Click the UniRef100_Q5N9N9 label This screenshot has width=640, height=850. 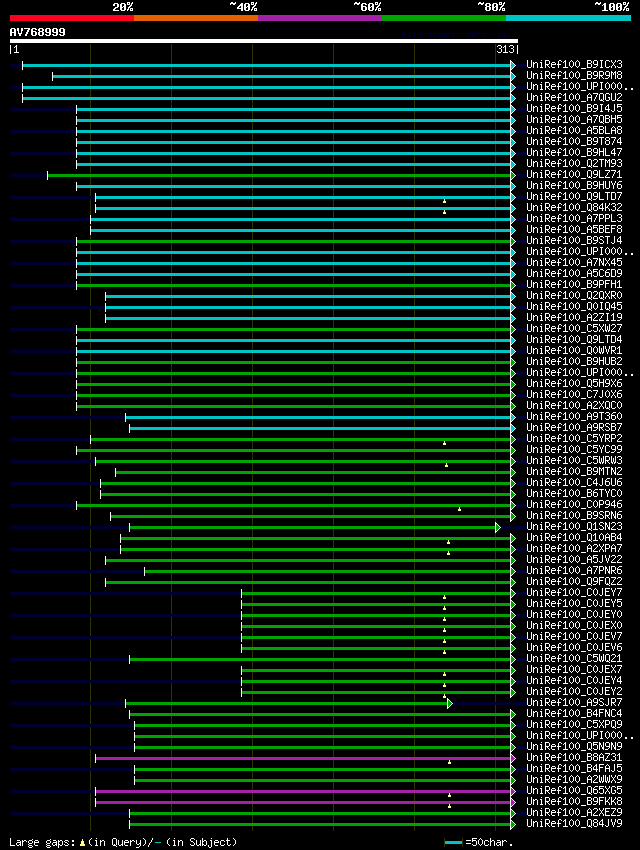(x=574, y=746)
